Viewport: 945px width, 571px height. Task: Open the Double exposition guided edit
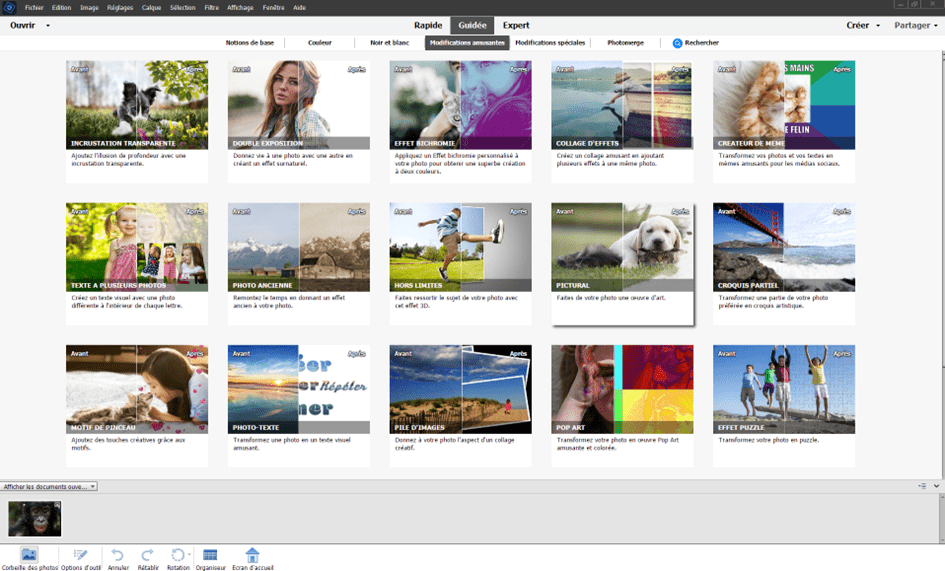pyautogui.click(x=298, y=121)
